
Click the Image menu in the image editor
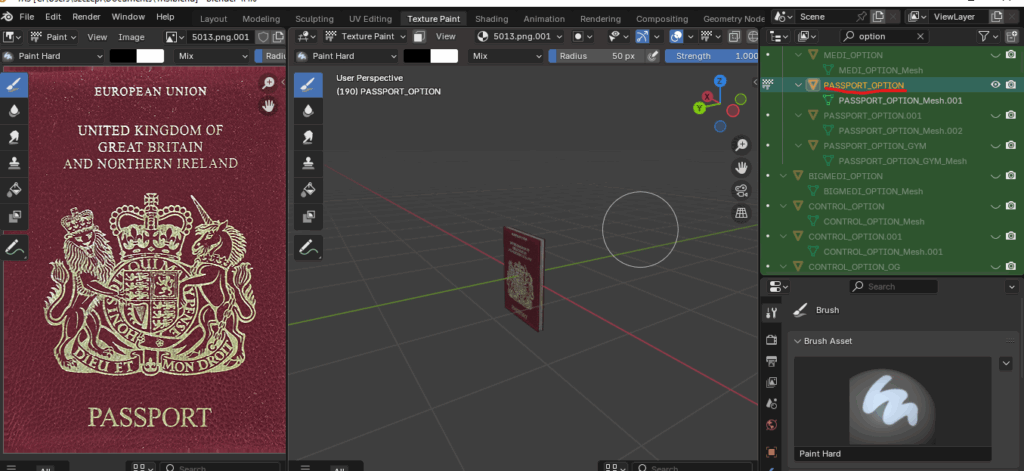click(131, 36)
